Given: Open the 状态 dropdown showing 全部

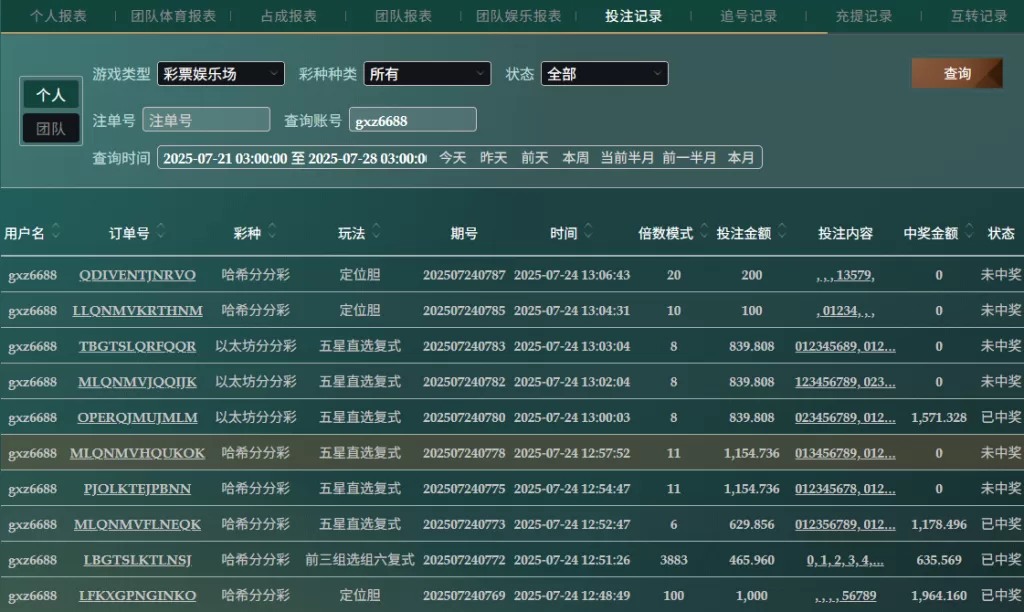Looking at the screenshot, I should point(604,74).
